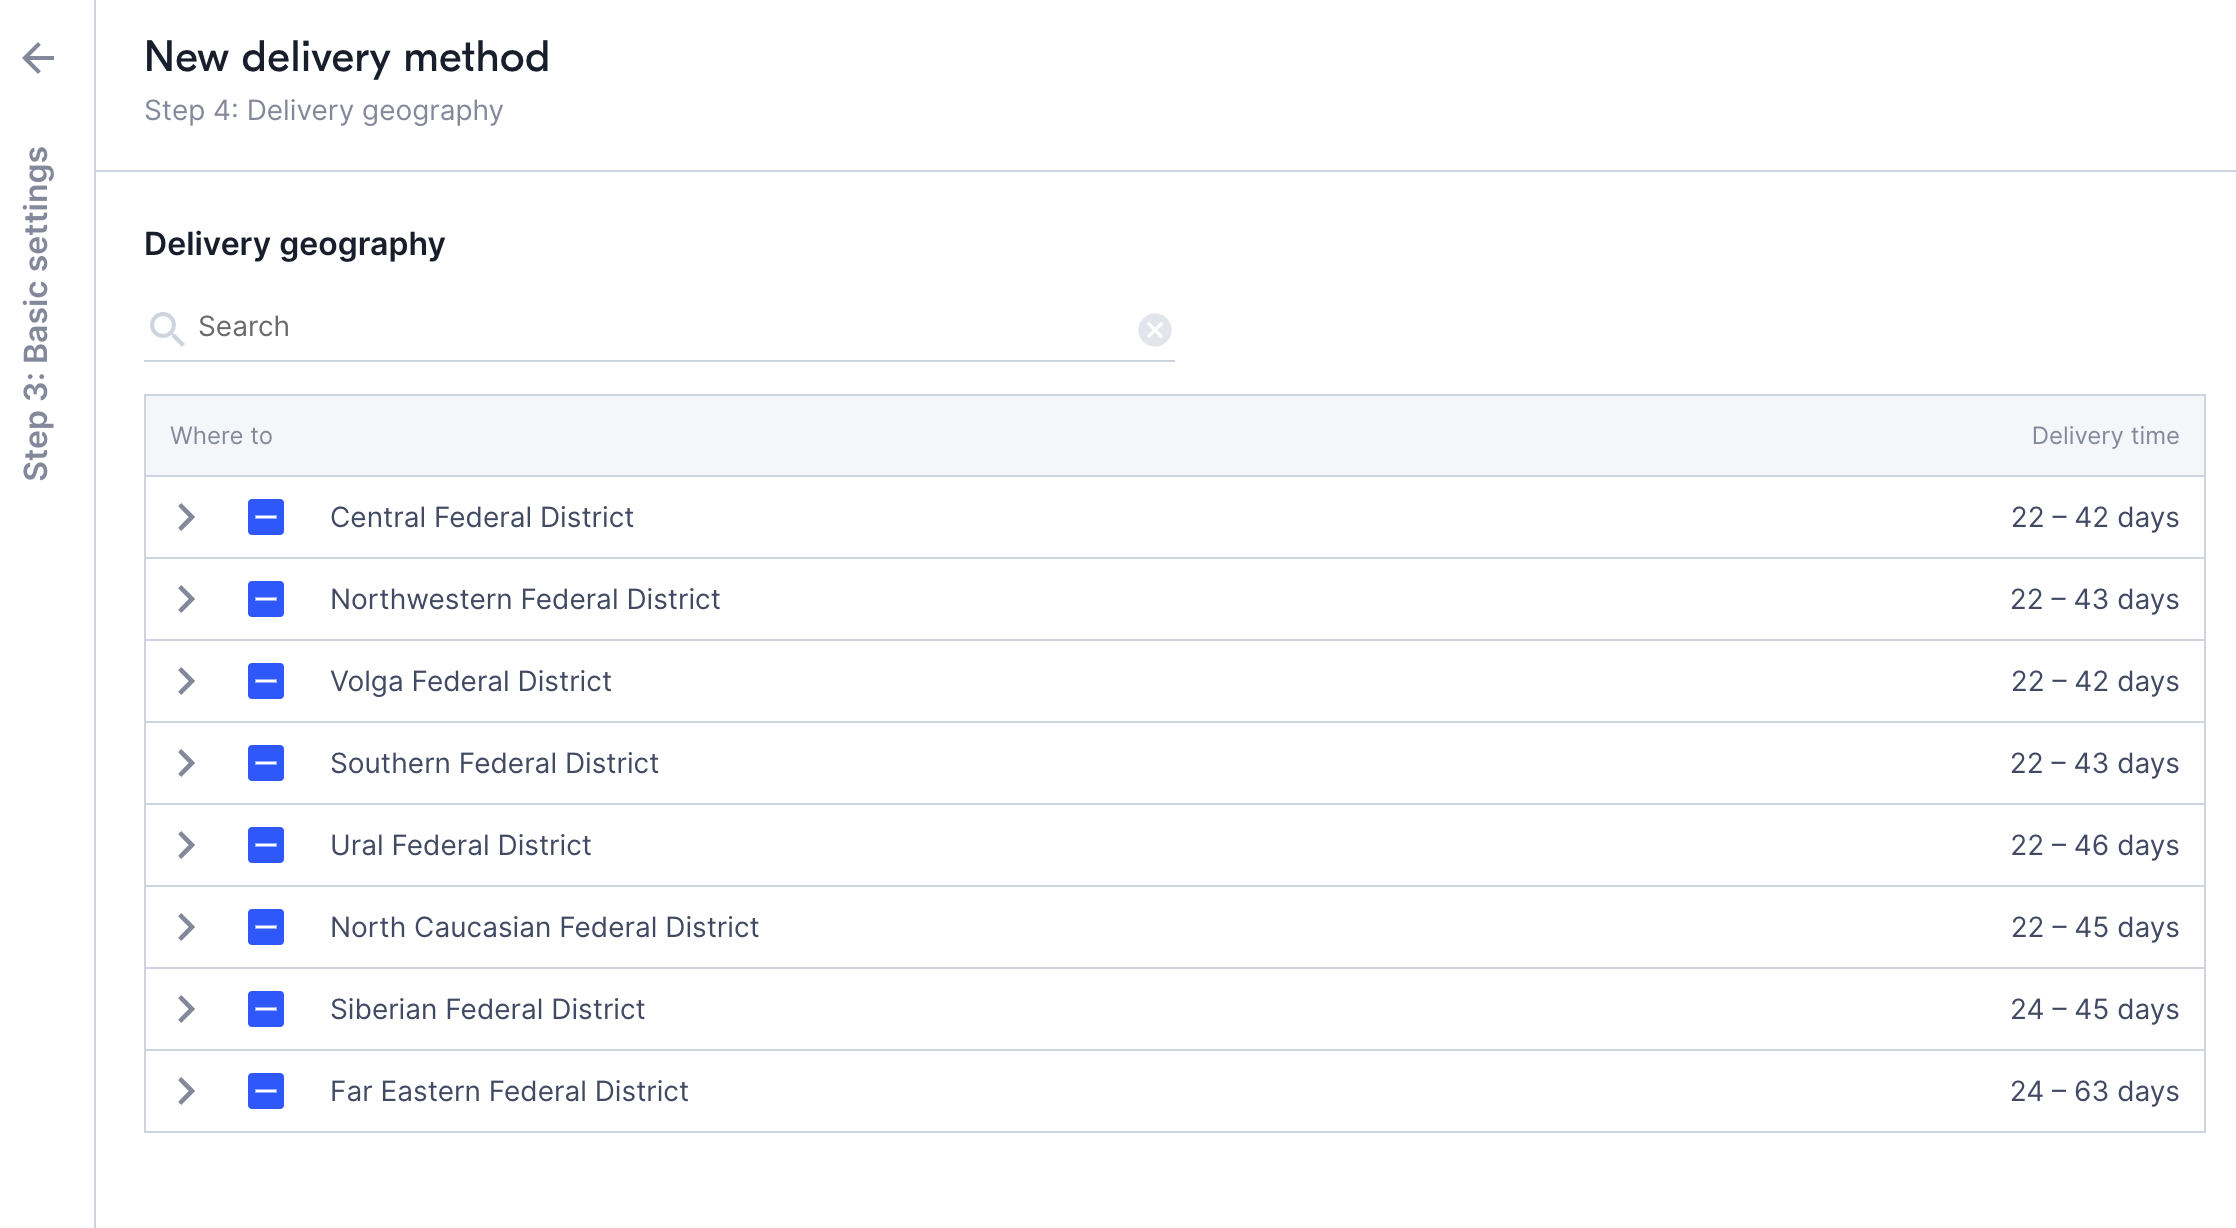Viewport: 2236px width, 1228px height.
Task: Toggle Volga Federal District checkbox
Action: click(266, 681)
